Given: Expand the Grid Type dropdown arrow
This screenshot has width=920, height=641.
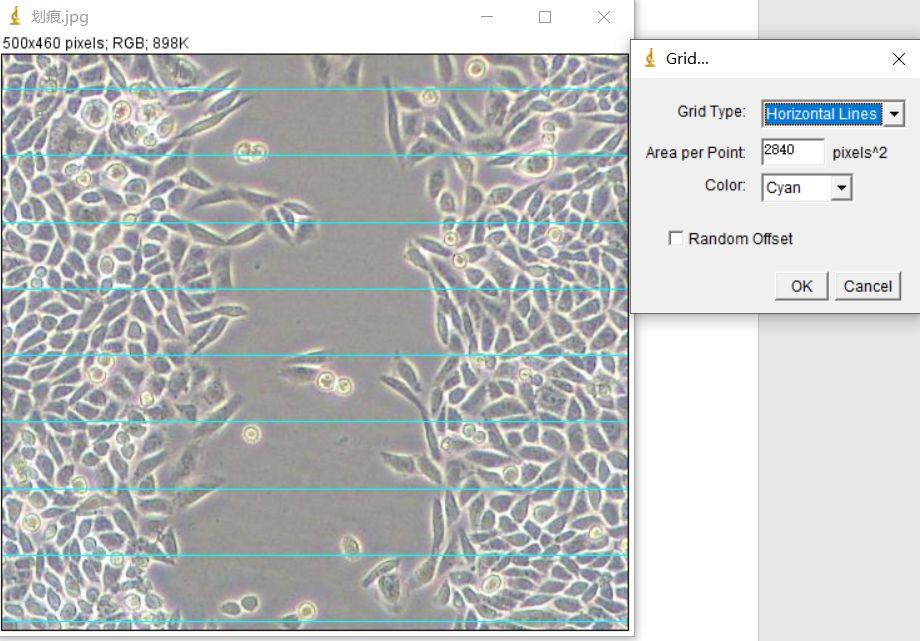Looking at the screenshot, I should point(894,114).
